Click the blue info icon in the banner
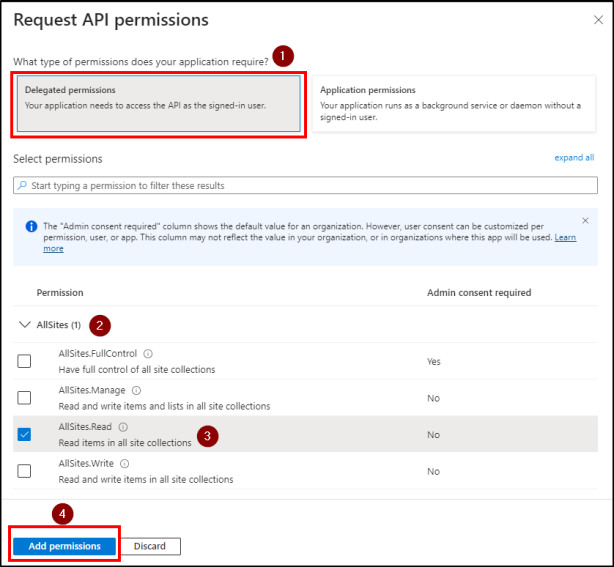The width and height of the screenshot is (614, 567). click(31, 226)
